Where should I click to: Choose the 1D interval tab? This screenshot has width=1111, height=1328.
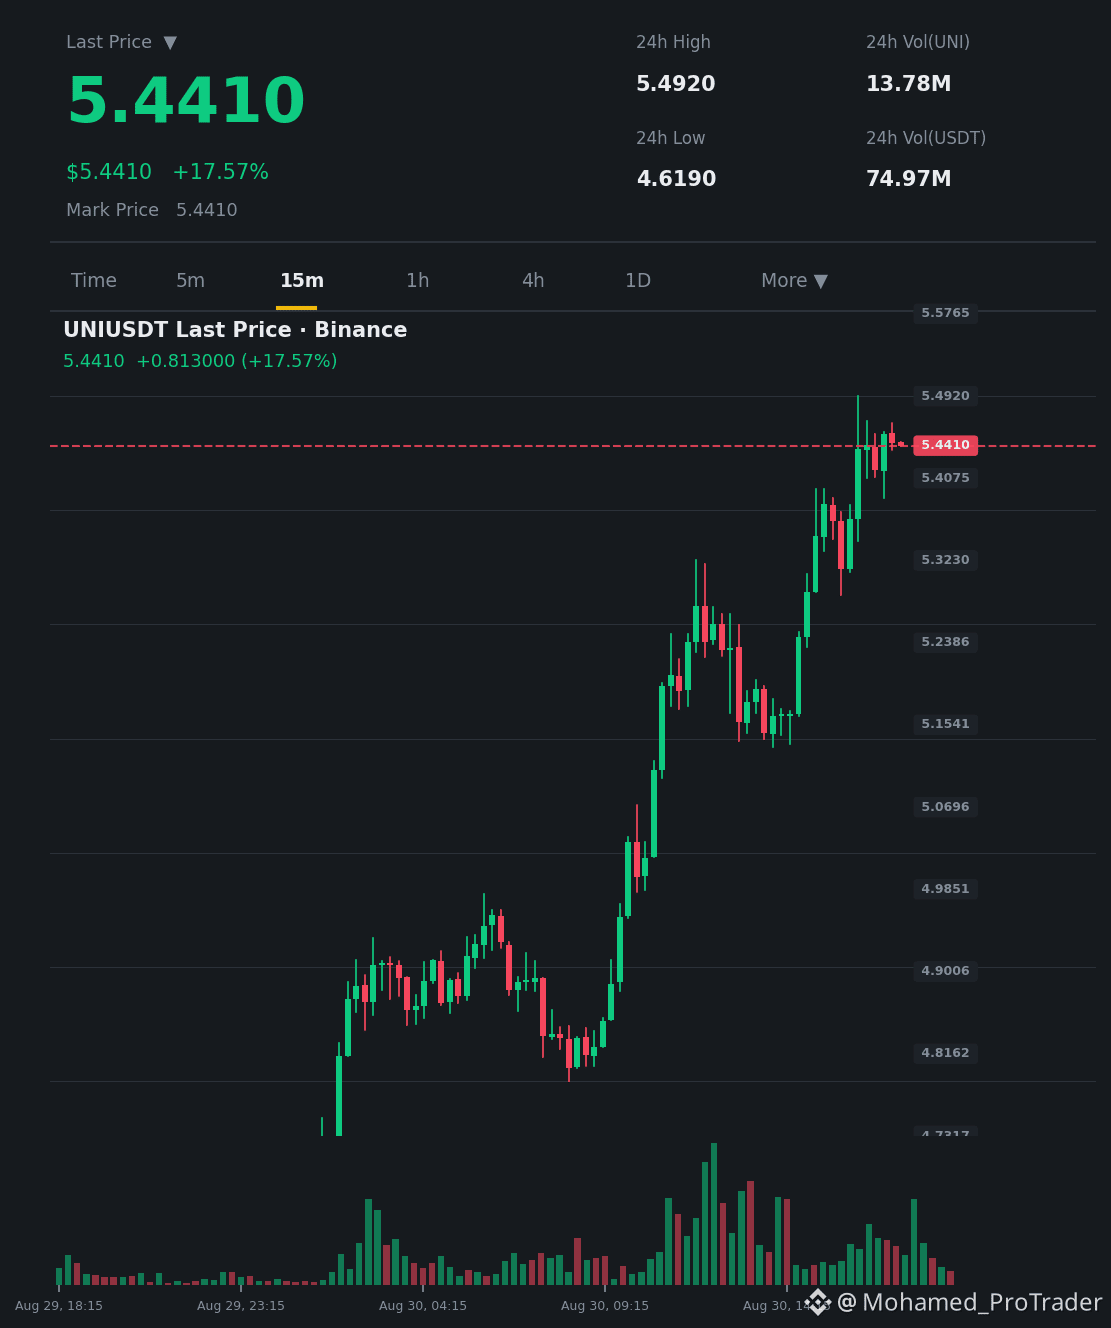pos(638,281)
